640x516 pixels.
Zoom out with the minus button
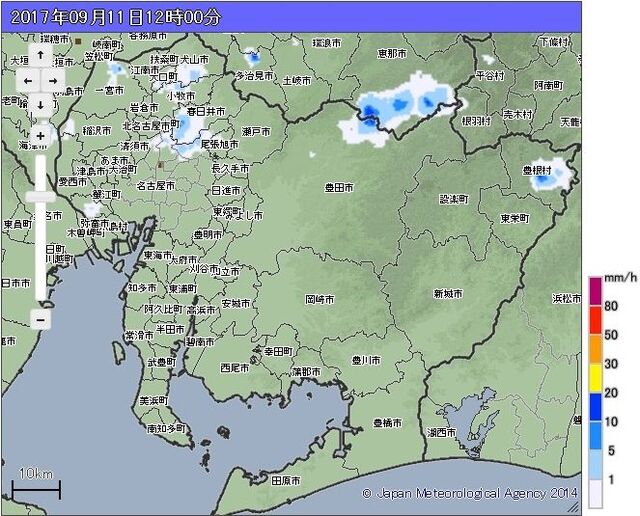[40, 320]
